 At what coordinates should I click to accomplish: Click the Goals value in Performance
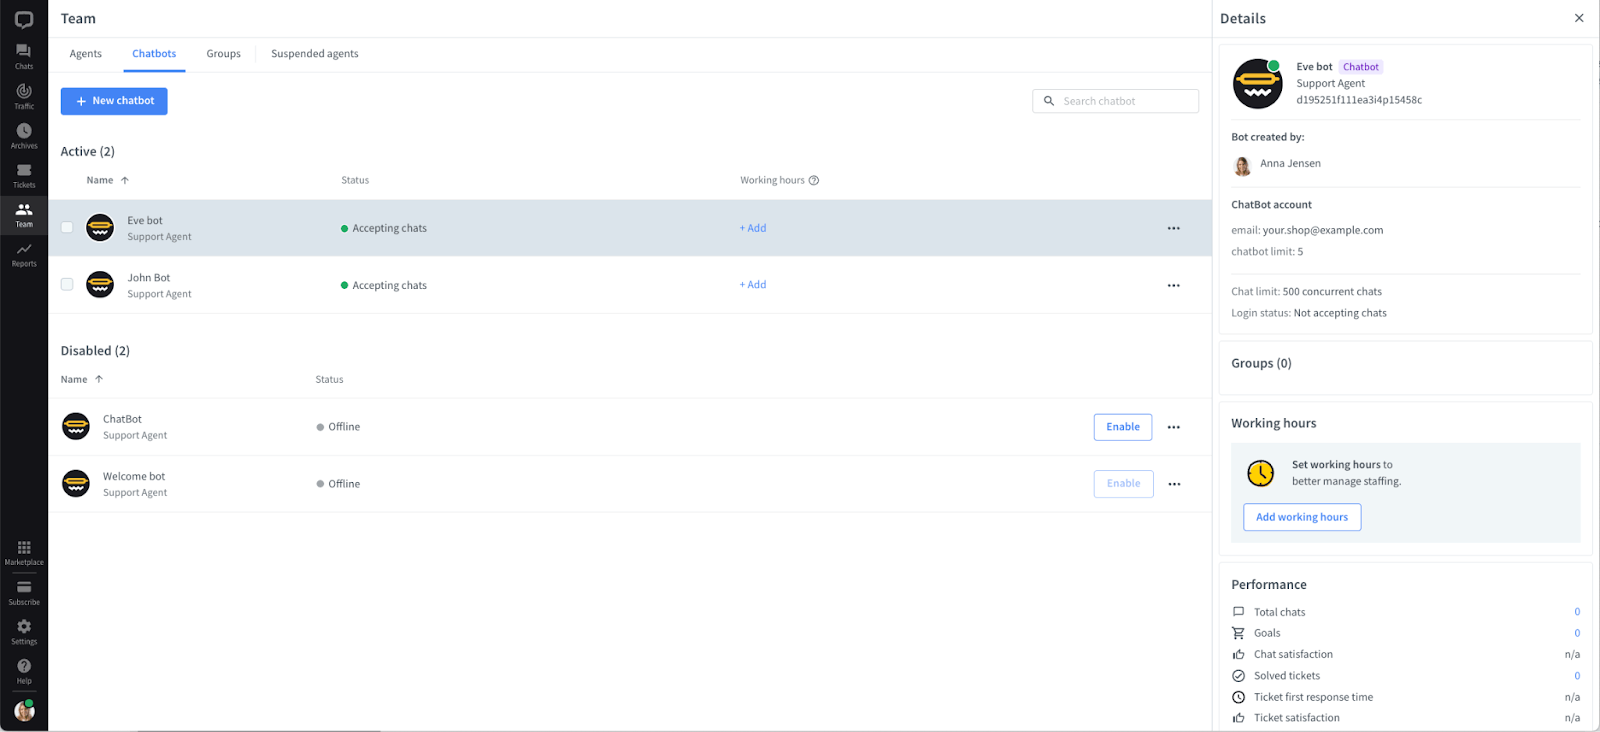coord(1577,633)
